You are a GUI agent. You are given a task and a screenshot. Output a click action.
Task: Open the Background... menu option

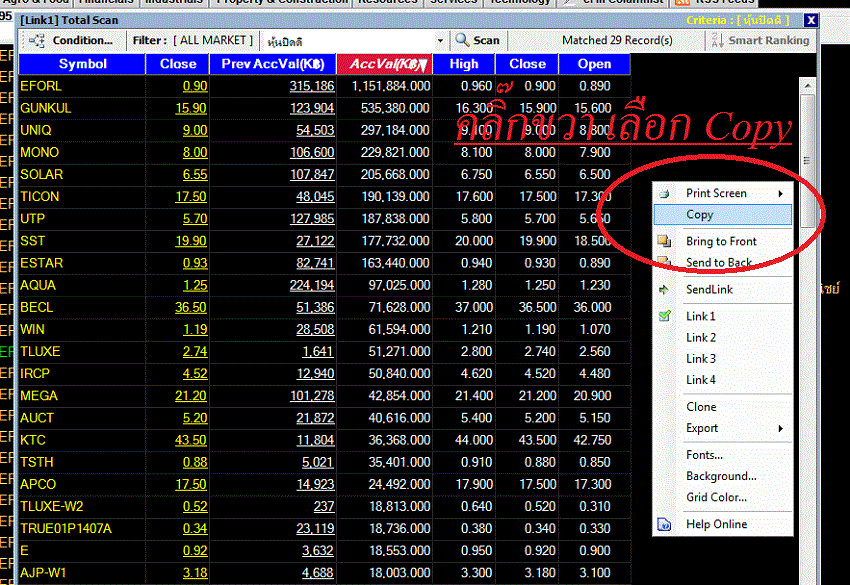(721, 476)
